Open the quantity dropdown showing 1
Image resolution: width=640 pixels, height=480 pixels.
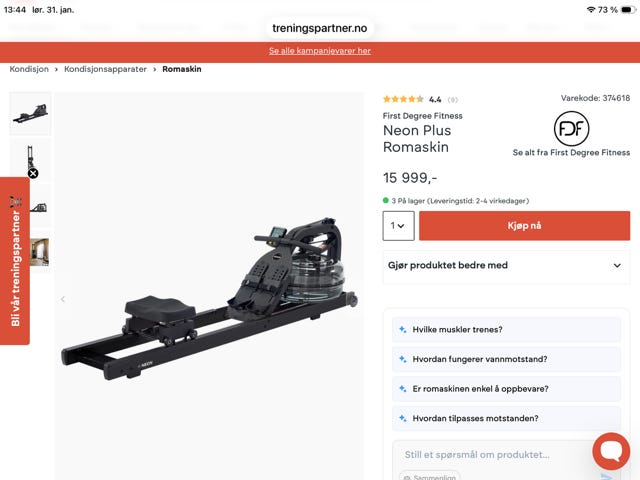pyautogui.click(x=398, y=226)
